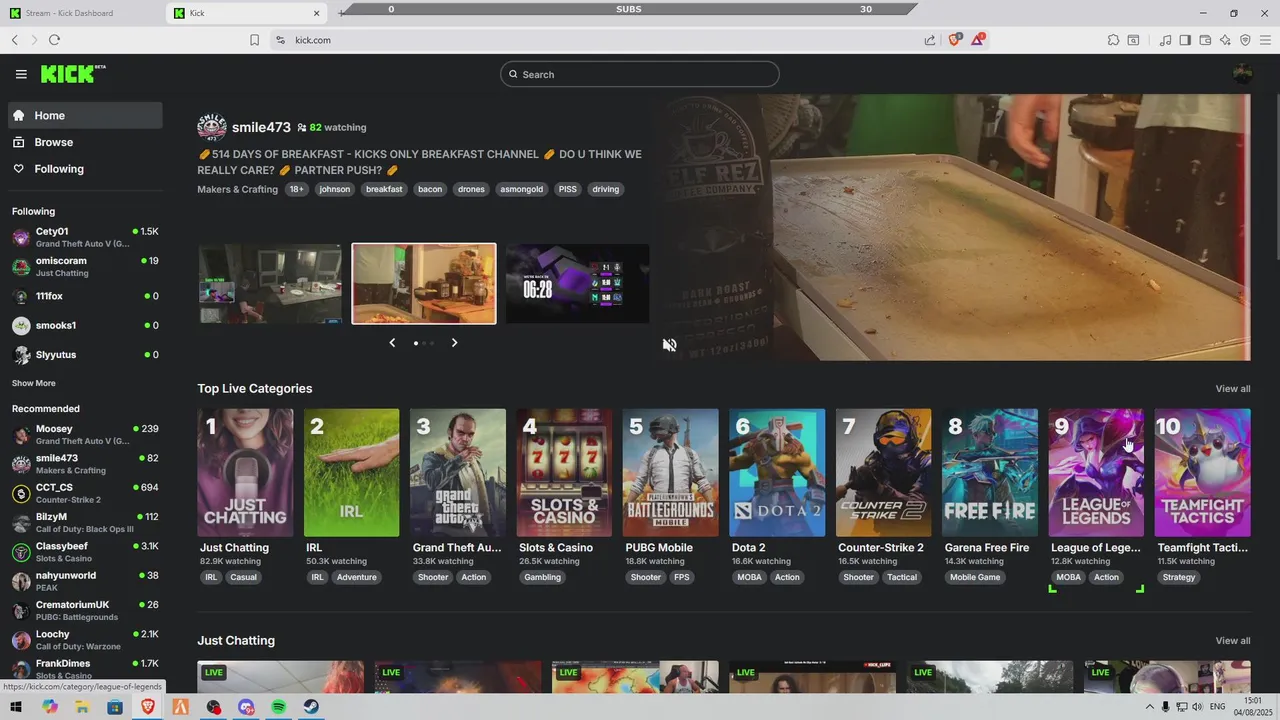
Task: Open the Brave playlist music note icon
Action: (x=1165, y=40)
